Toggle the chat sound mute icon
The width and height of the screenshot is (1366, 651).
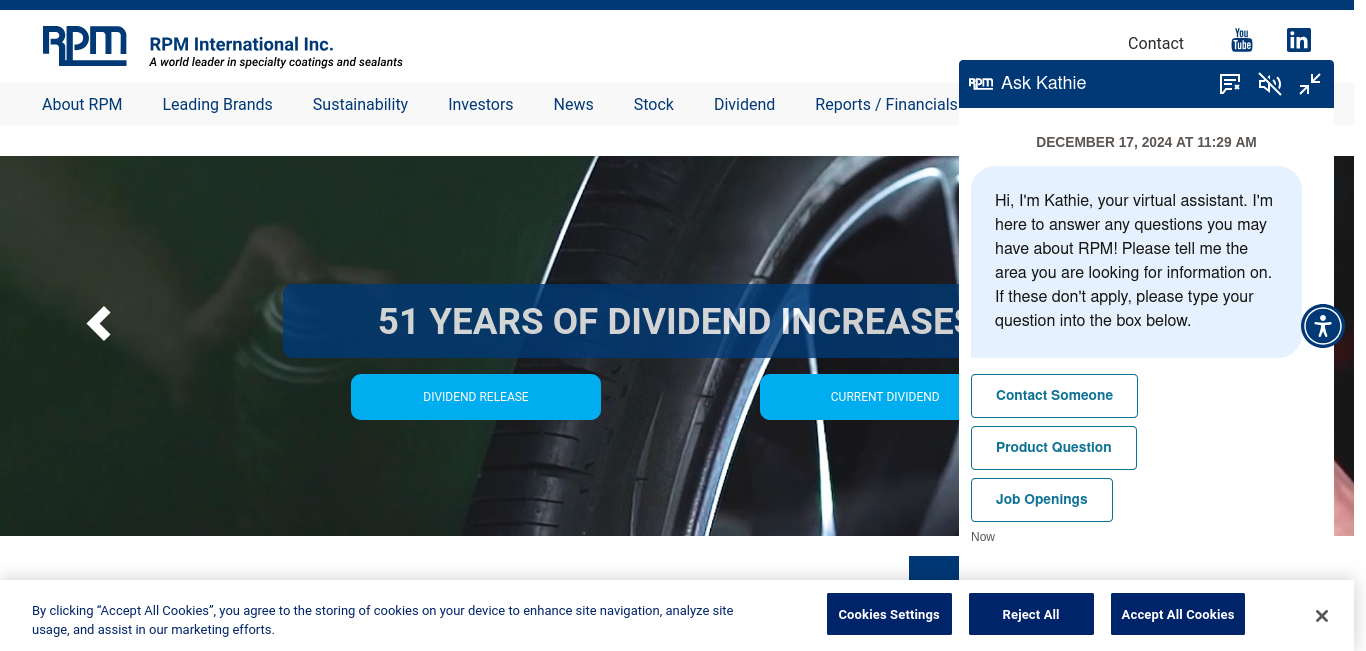click(1270, 84)
